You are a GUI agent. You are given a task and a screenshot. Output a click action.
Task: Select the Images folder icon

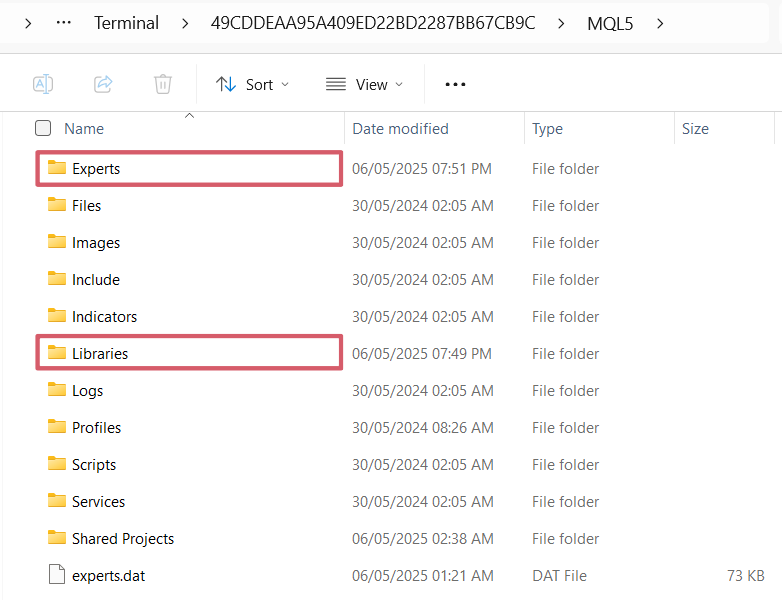coord(57,241)
